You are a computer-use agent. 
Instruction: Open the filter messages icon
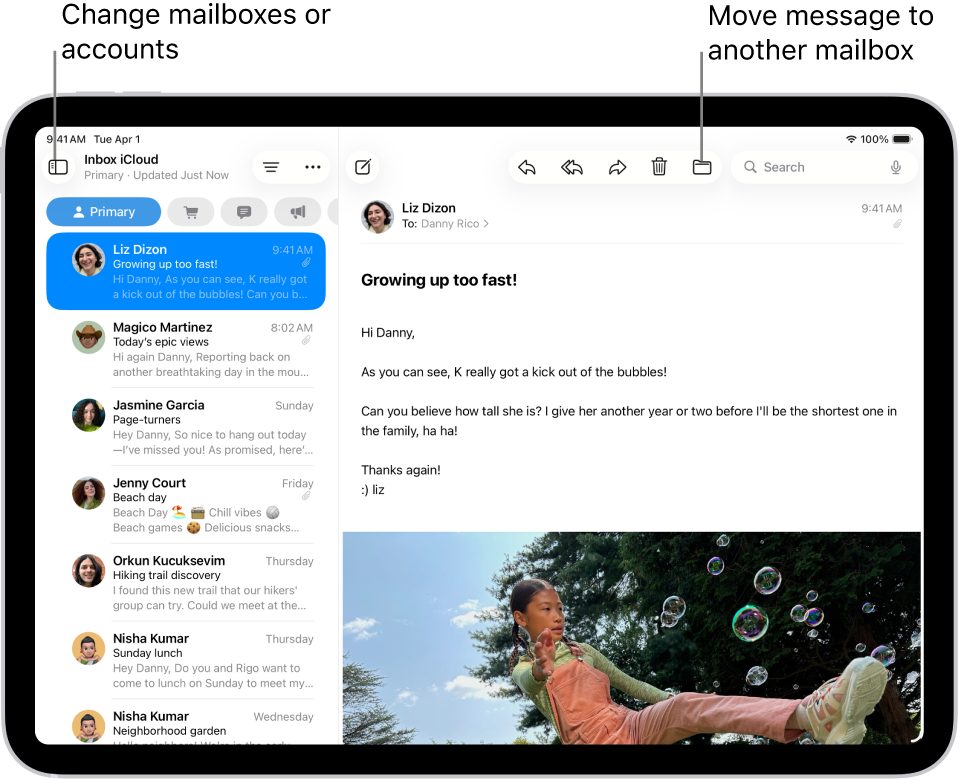270,167
